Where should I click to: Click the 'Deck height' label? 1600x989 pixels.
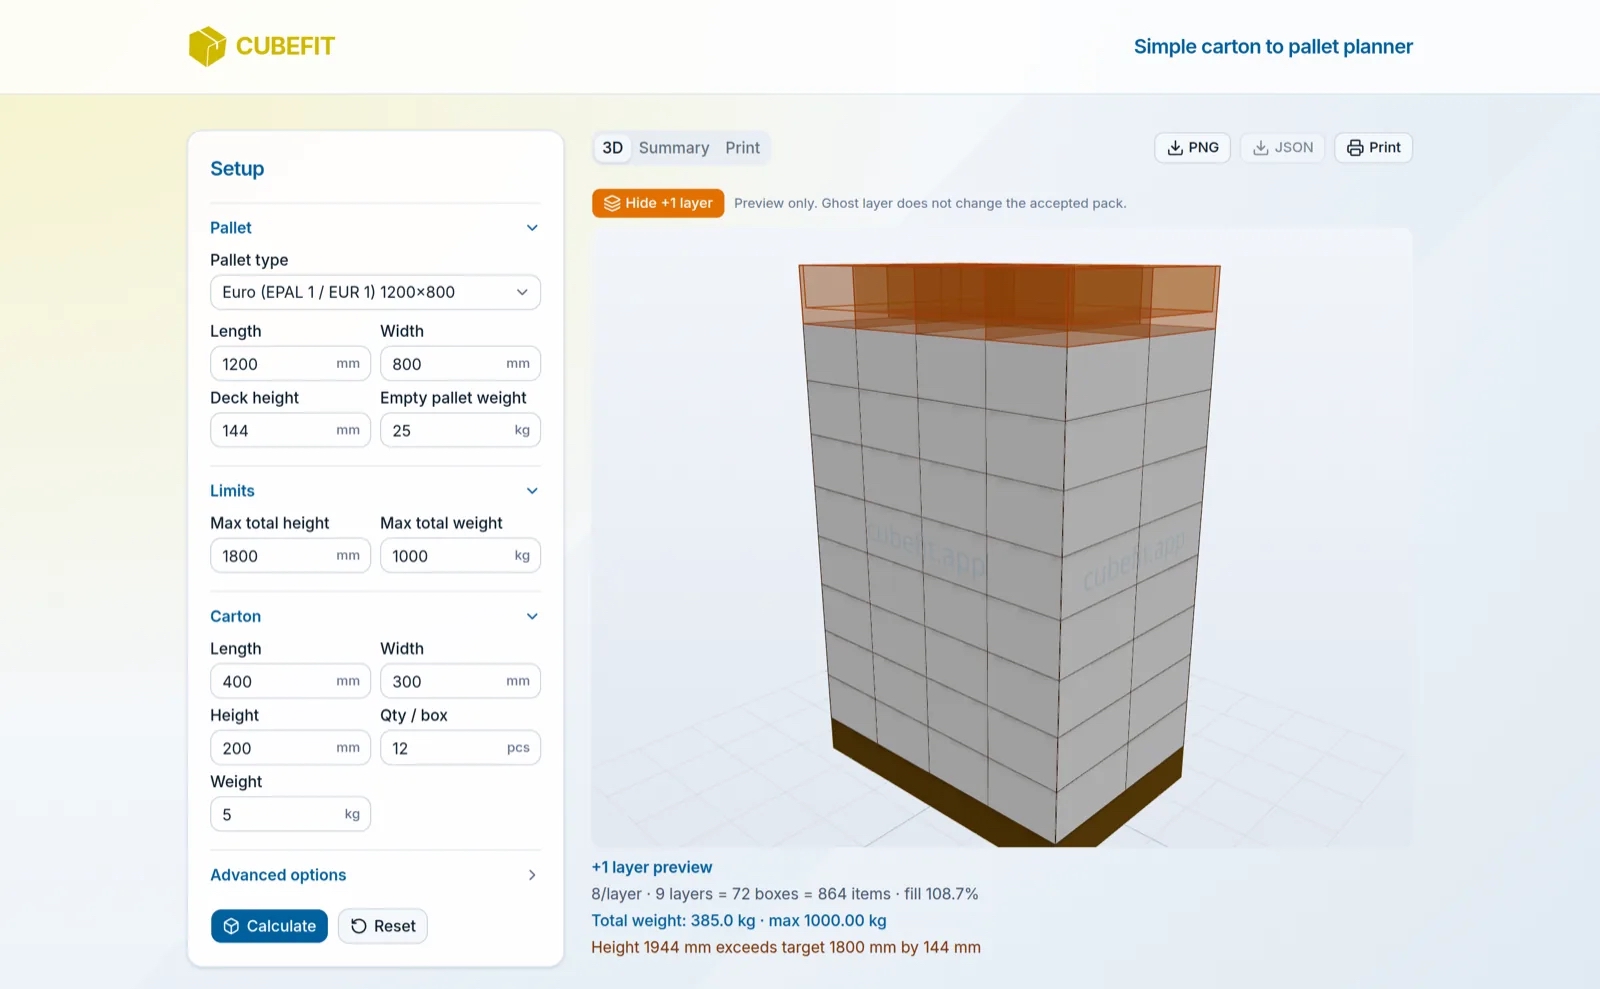(254, 398)
